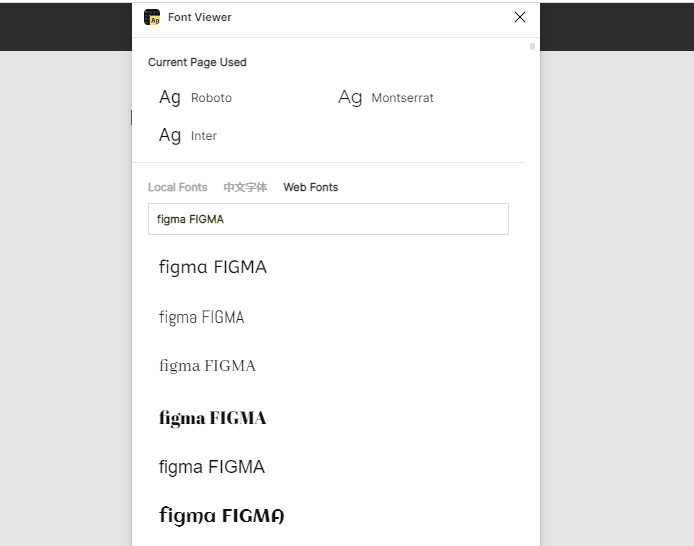Select the Montserrat font name

pos(402,98)
